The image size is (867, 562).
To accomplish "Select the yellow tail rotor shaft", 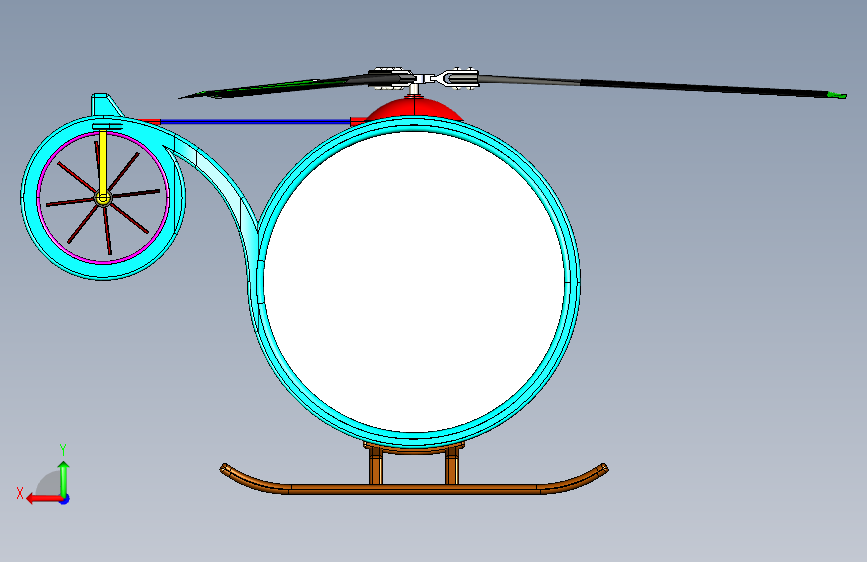I will 103,162.
